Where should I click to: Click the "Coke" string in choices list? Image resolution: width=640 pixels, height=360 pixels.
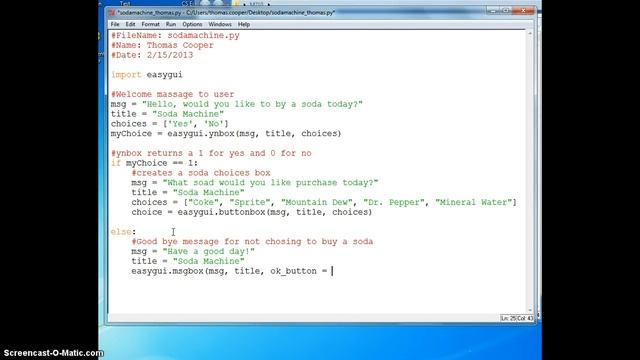point(203,202)
